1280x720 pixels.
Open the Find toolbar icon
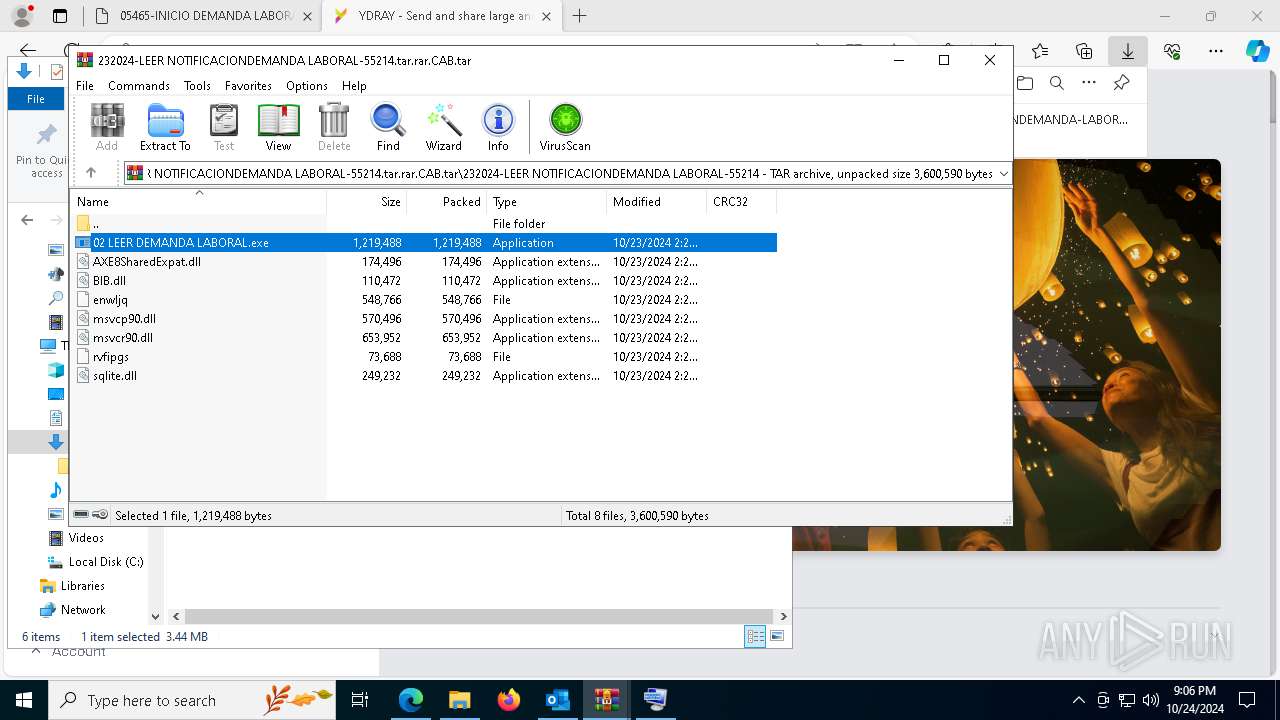388,127
